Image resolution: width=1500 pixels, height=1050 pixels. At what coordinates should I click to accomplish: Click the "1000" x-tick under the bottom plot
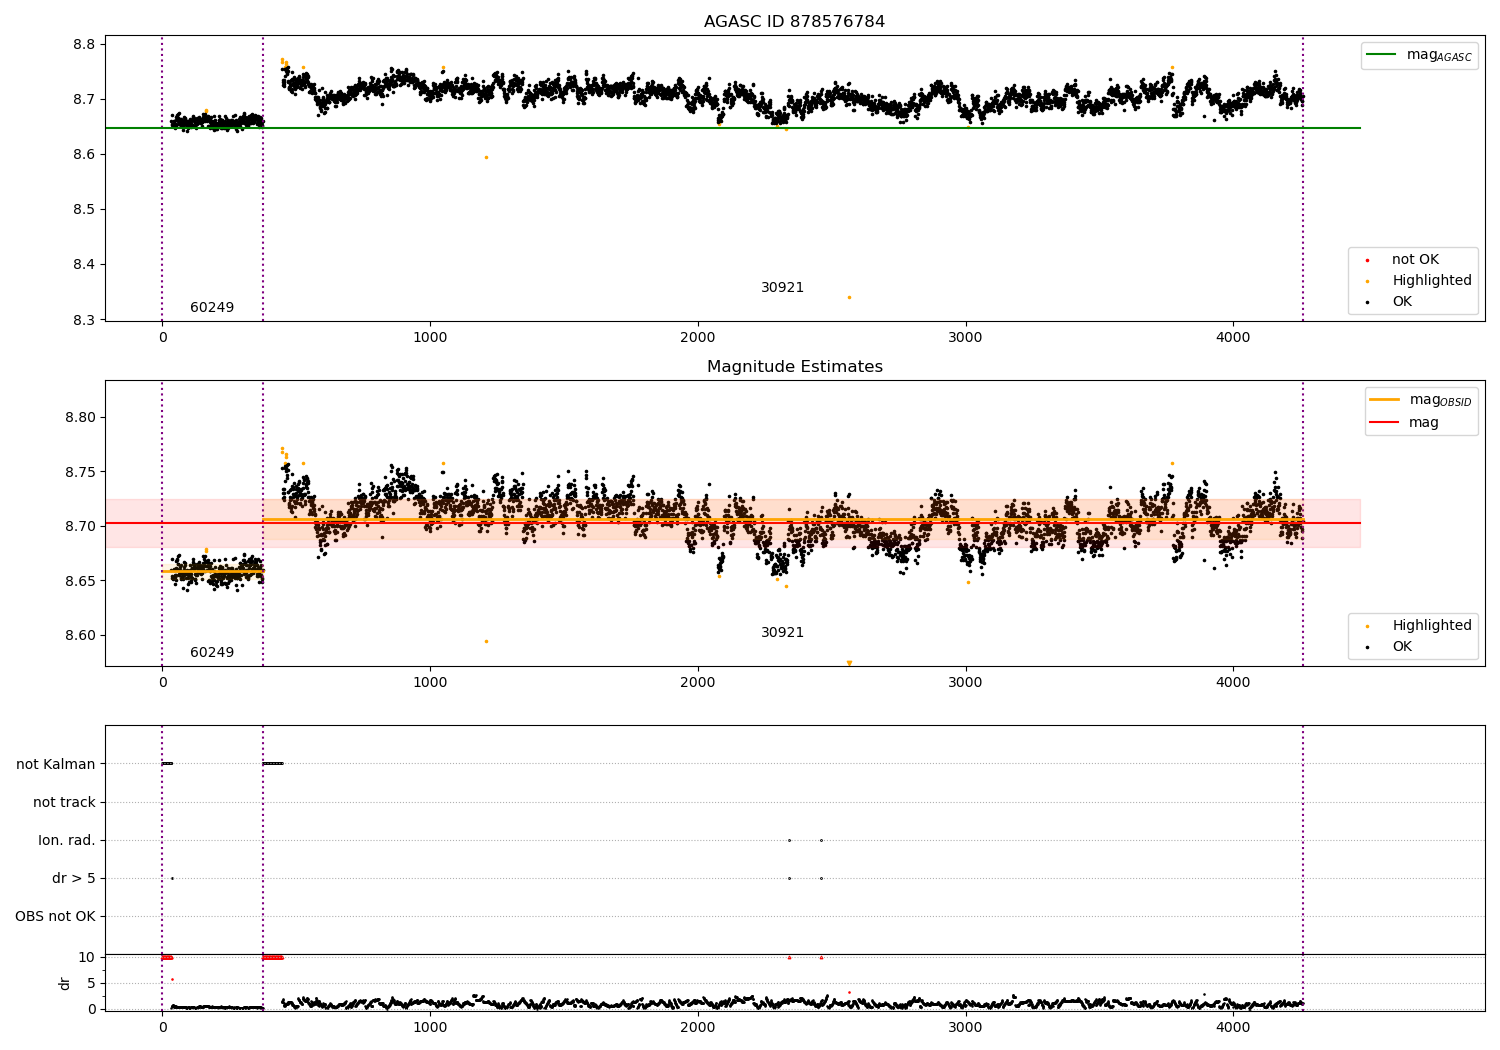pyautogui.click(x=430, y=1028)
